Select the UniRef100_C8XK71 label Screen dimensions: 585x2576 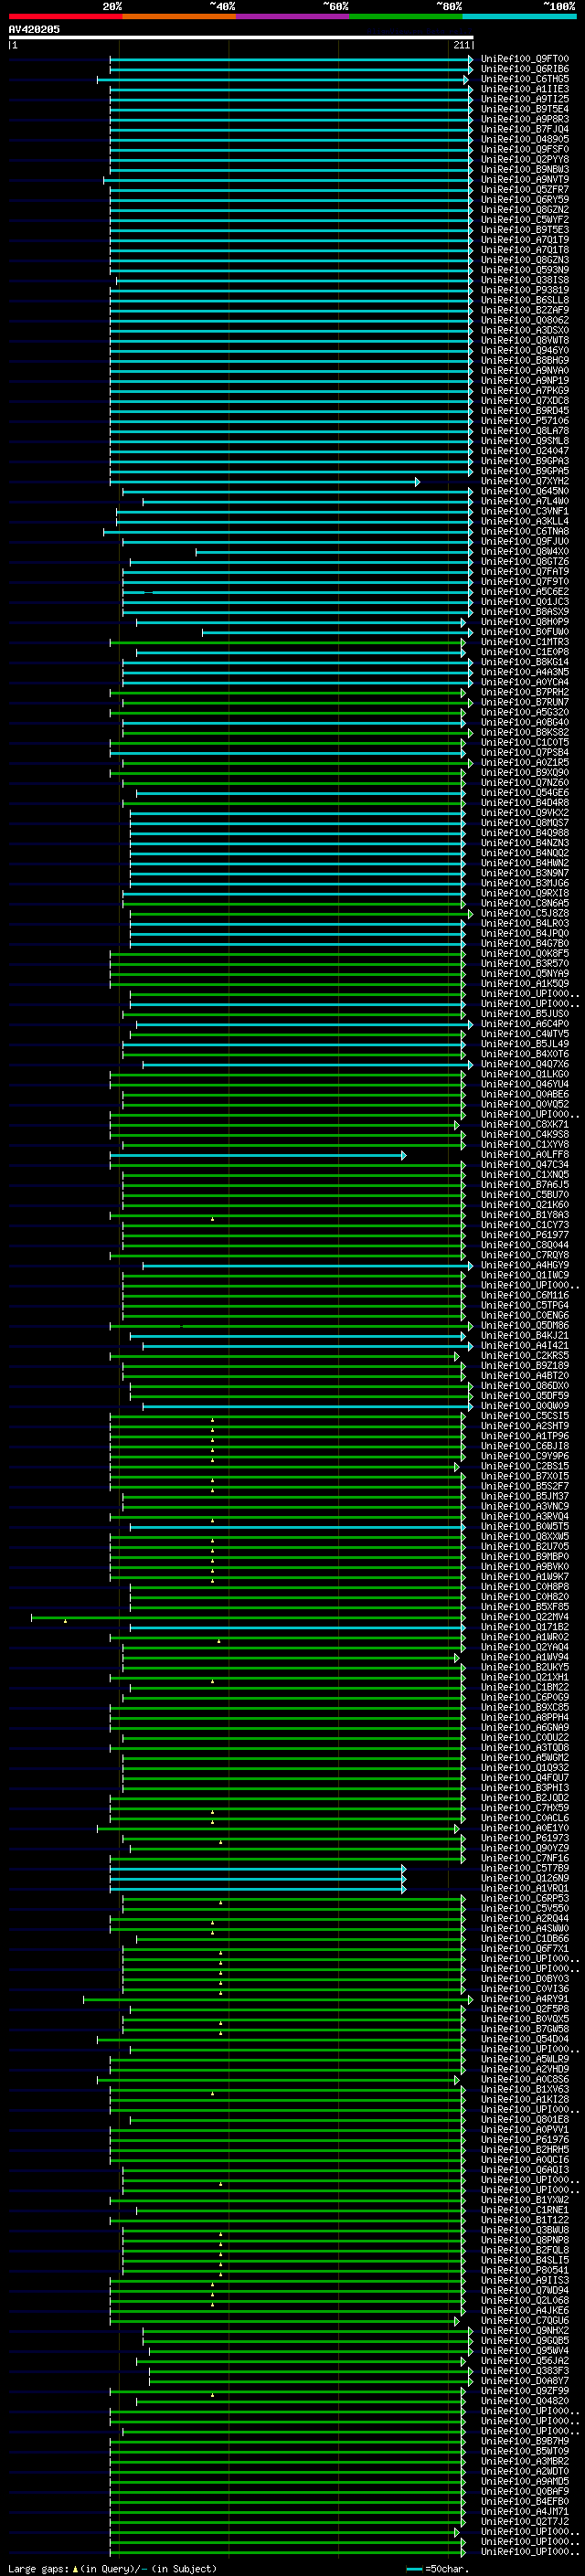pyautogui.click(x=525, y=1124)
